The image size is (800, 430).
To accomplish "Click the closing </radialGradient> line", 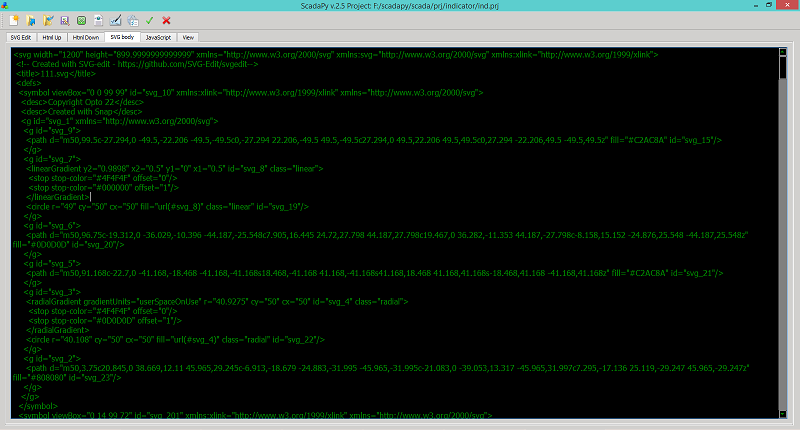I will 58,330.
